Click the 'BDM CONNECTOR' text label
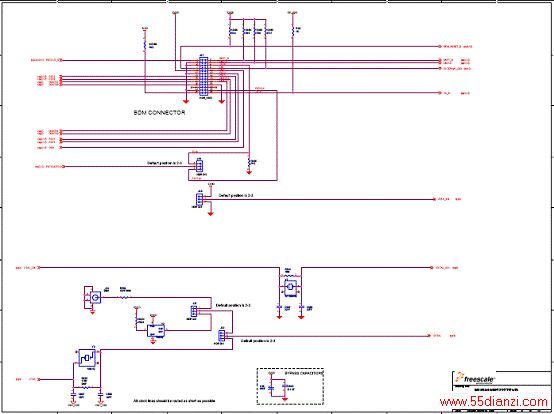Screen dimensions: 554x414 coord(159,113)
